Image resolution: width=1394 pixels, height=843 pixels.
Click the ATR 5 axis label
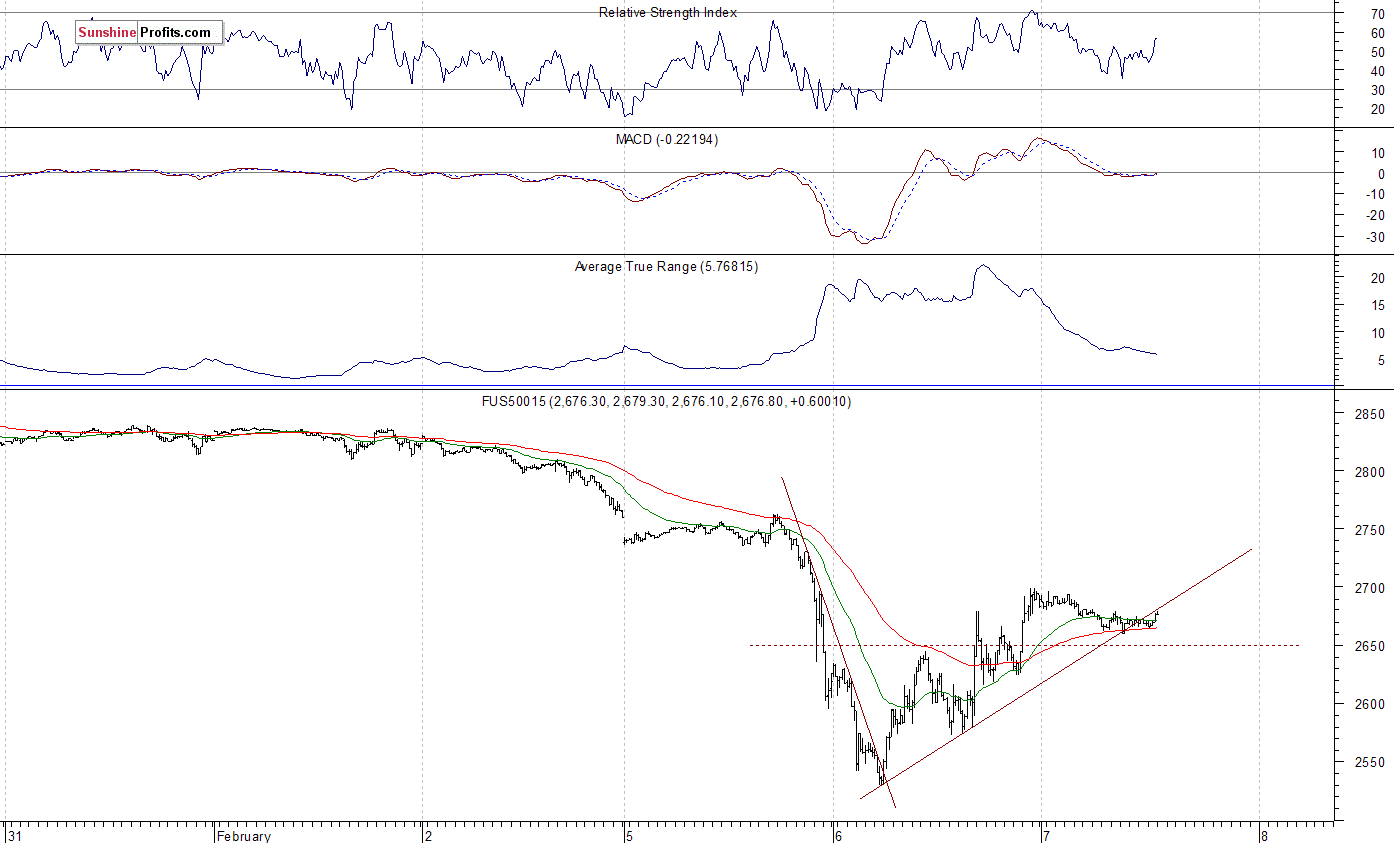pos(1382,360)
